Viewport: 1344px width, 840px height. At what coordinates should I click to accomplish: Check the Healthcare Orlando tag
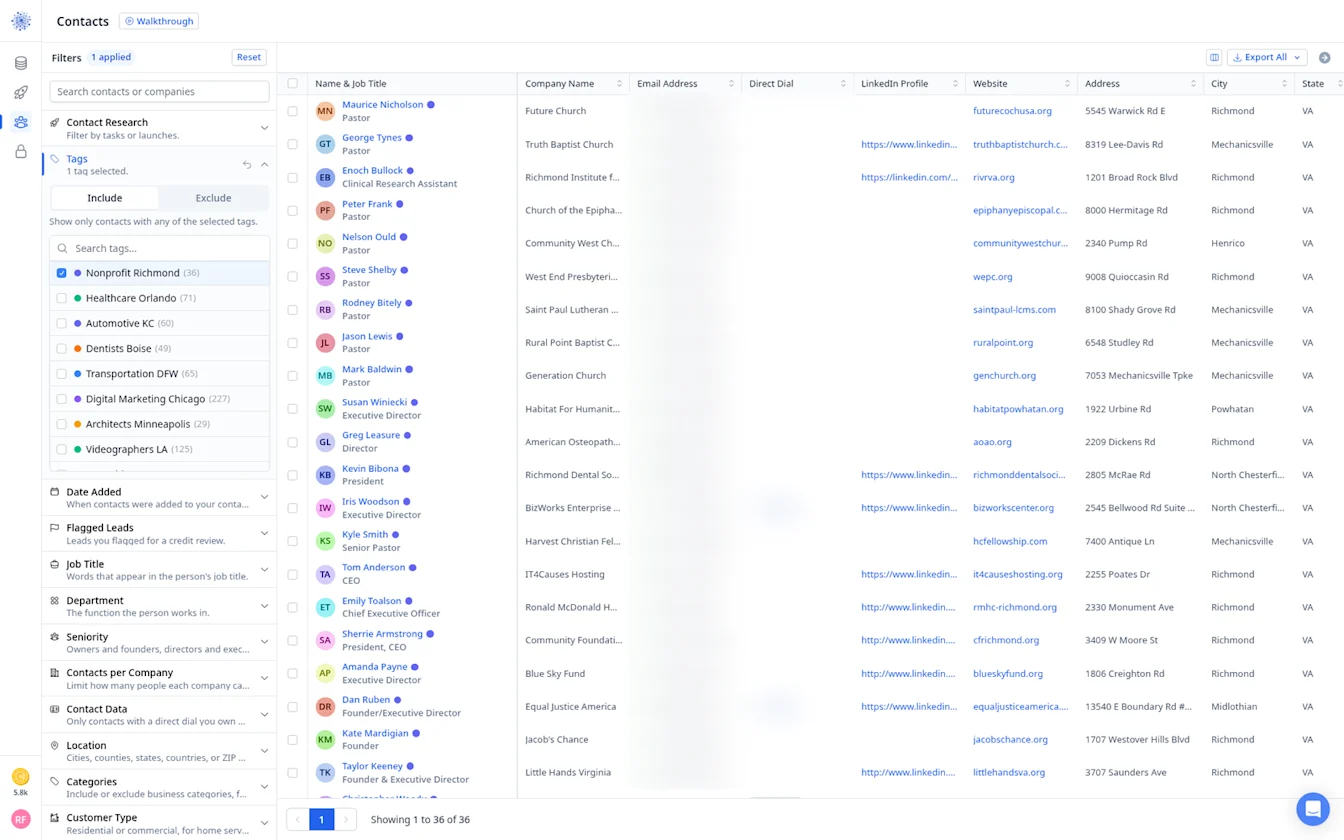point(62,298)
